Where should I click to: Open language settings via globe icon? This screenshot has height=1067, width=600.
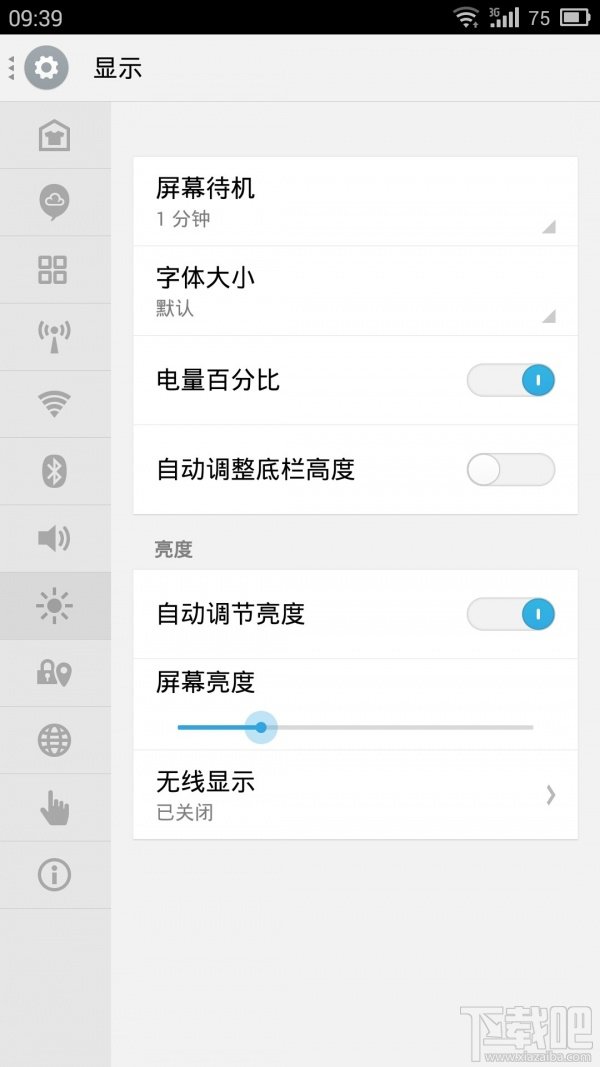point(55,740)
